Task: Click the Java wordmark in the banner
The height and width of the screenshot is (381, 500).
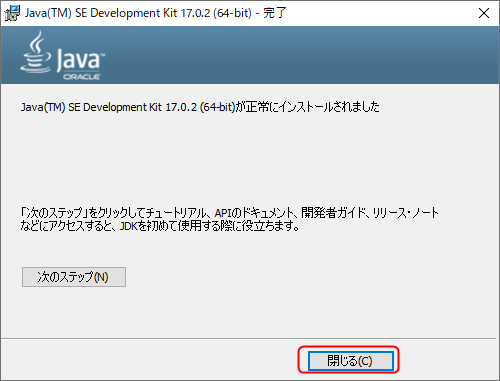Action: 80,60
